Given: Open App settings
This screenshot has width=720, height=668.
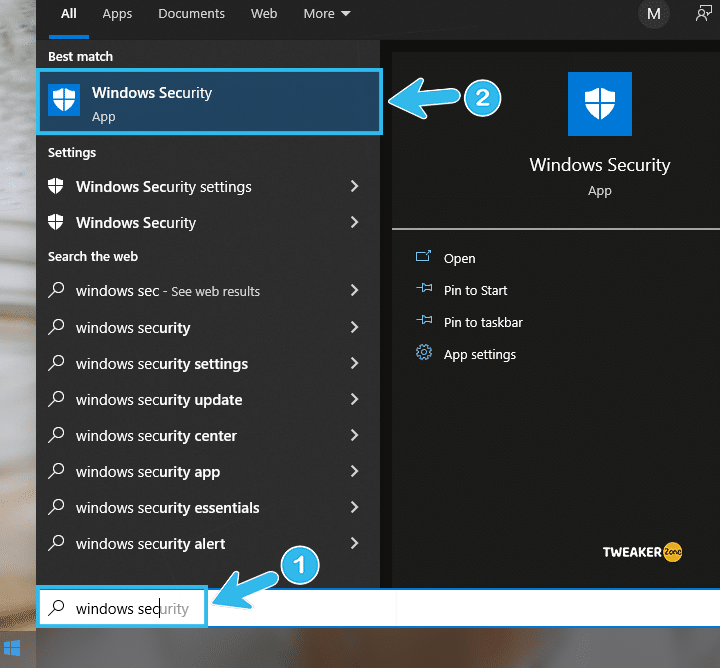Looking at the screenshot, I should point(480,354).
